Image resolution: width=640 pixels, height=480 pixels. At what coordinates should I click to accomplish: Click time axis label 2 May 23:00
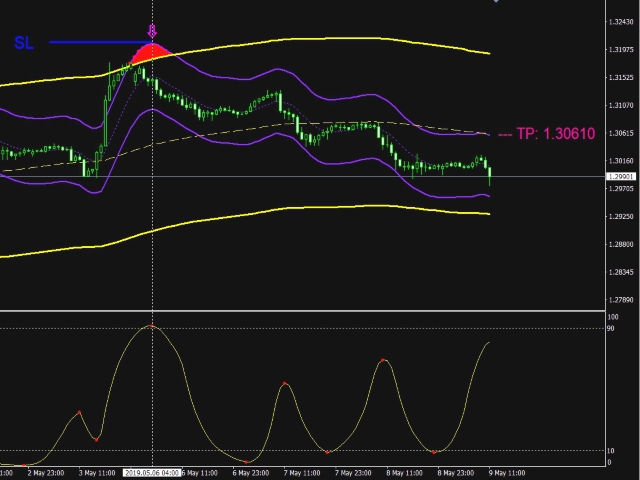pos(46,473)
